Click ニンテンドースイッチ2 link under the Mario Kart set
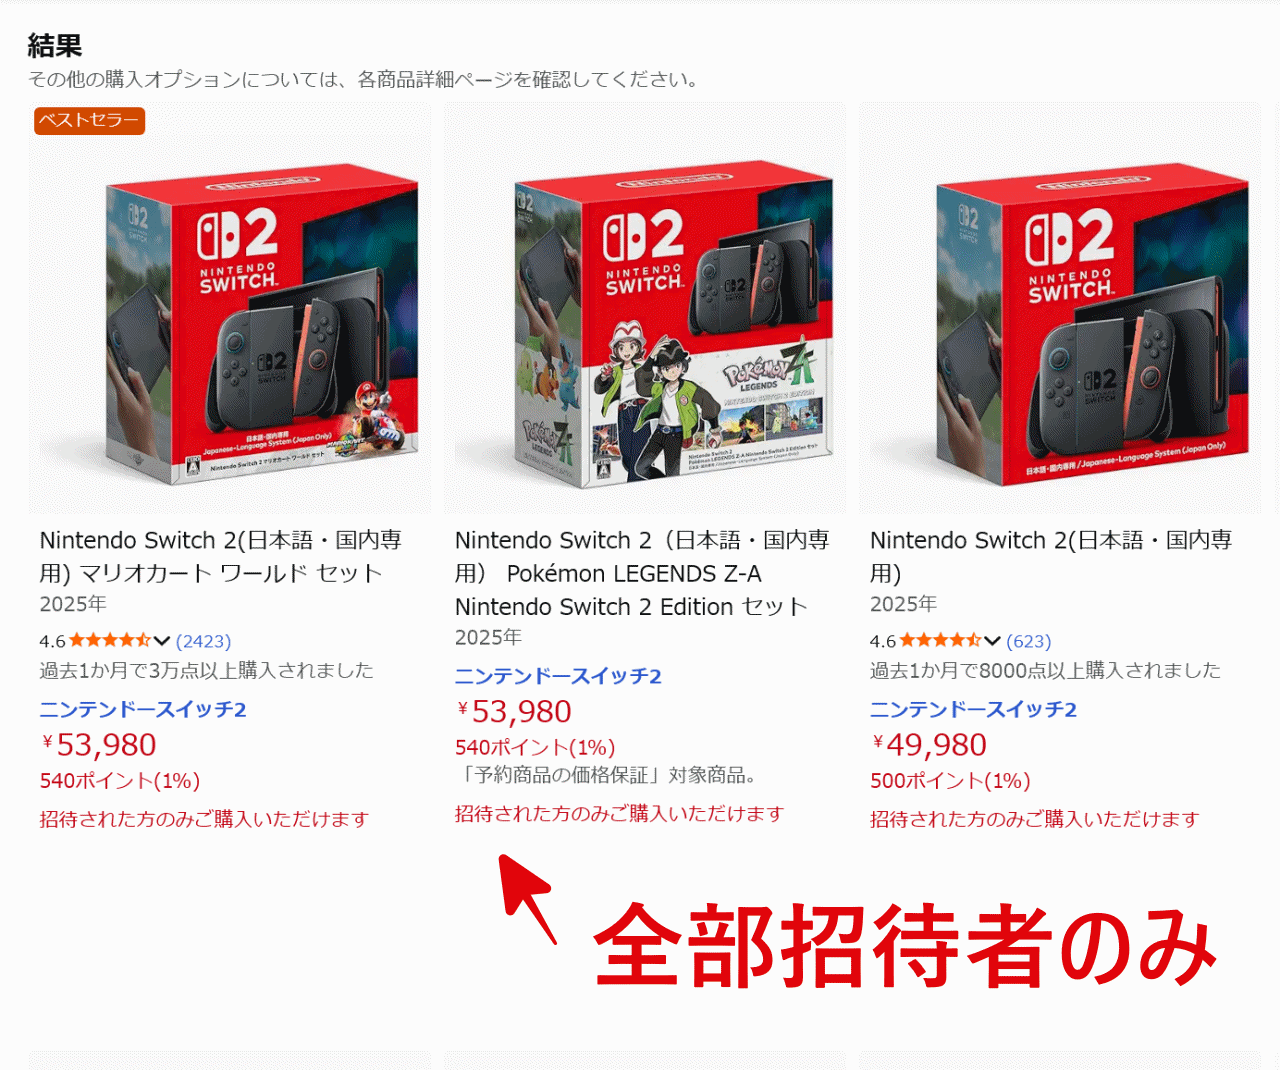The height and width of the screenshot is (1070, 1280). 143,709
